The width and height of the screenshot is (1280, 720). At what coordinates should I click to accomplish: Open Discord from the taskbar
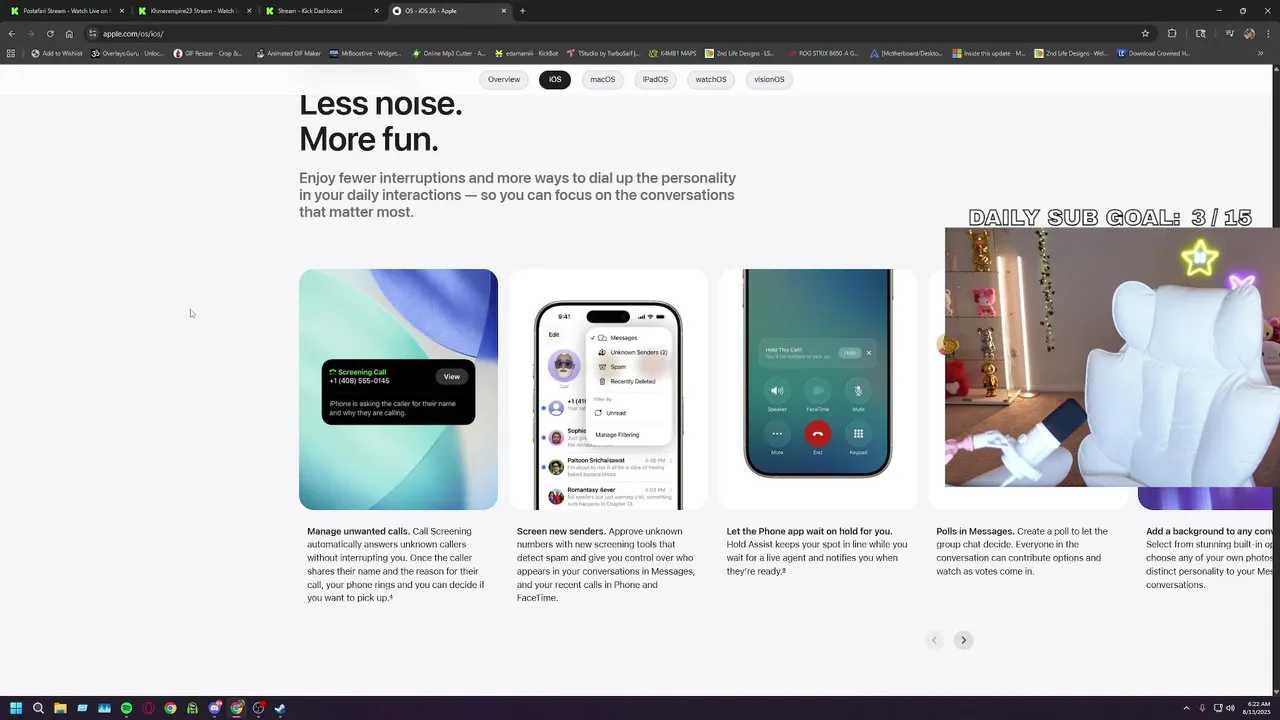click(x=214, y=708)
